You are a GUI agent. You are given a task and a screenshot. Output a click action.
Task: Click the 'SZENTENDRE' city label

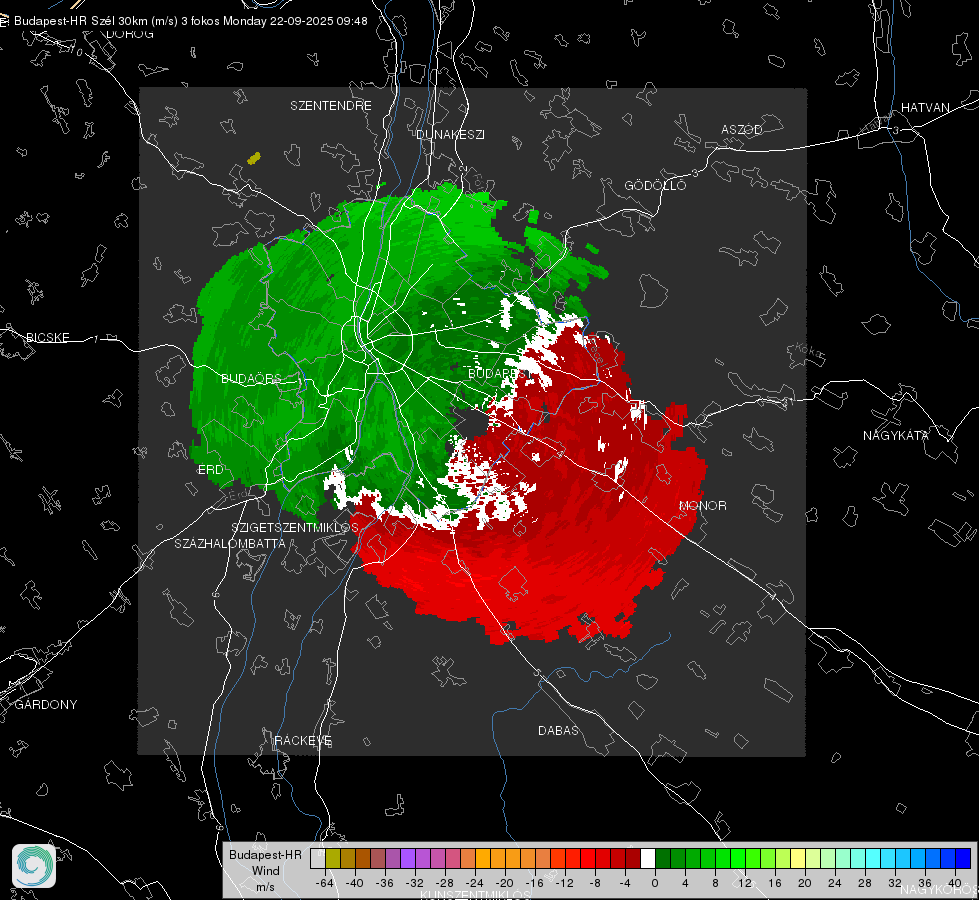(331, 106)
